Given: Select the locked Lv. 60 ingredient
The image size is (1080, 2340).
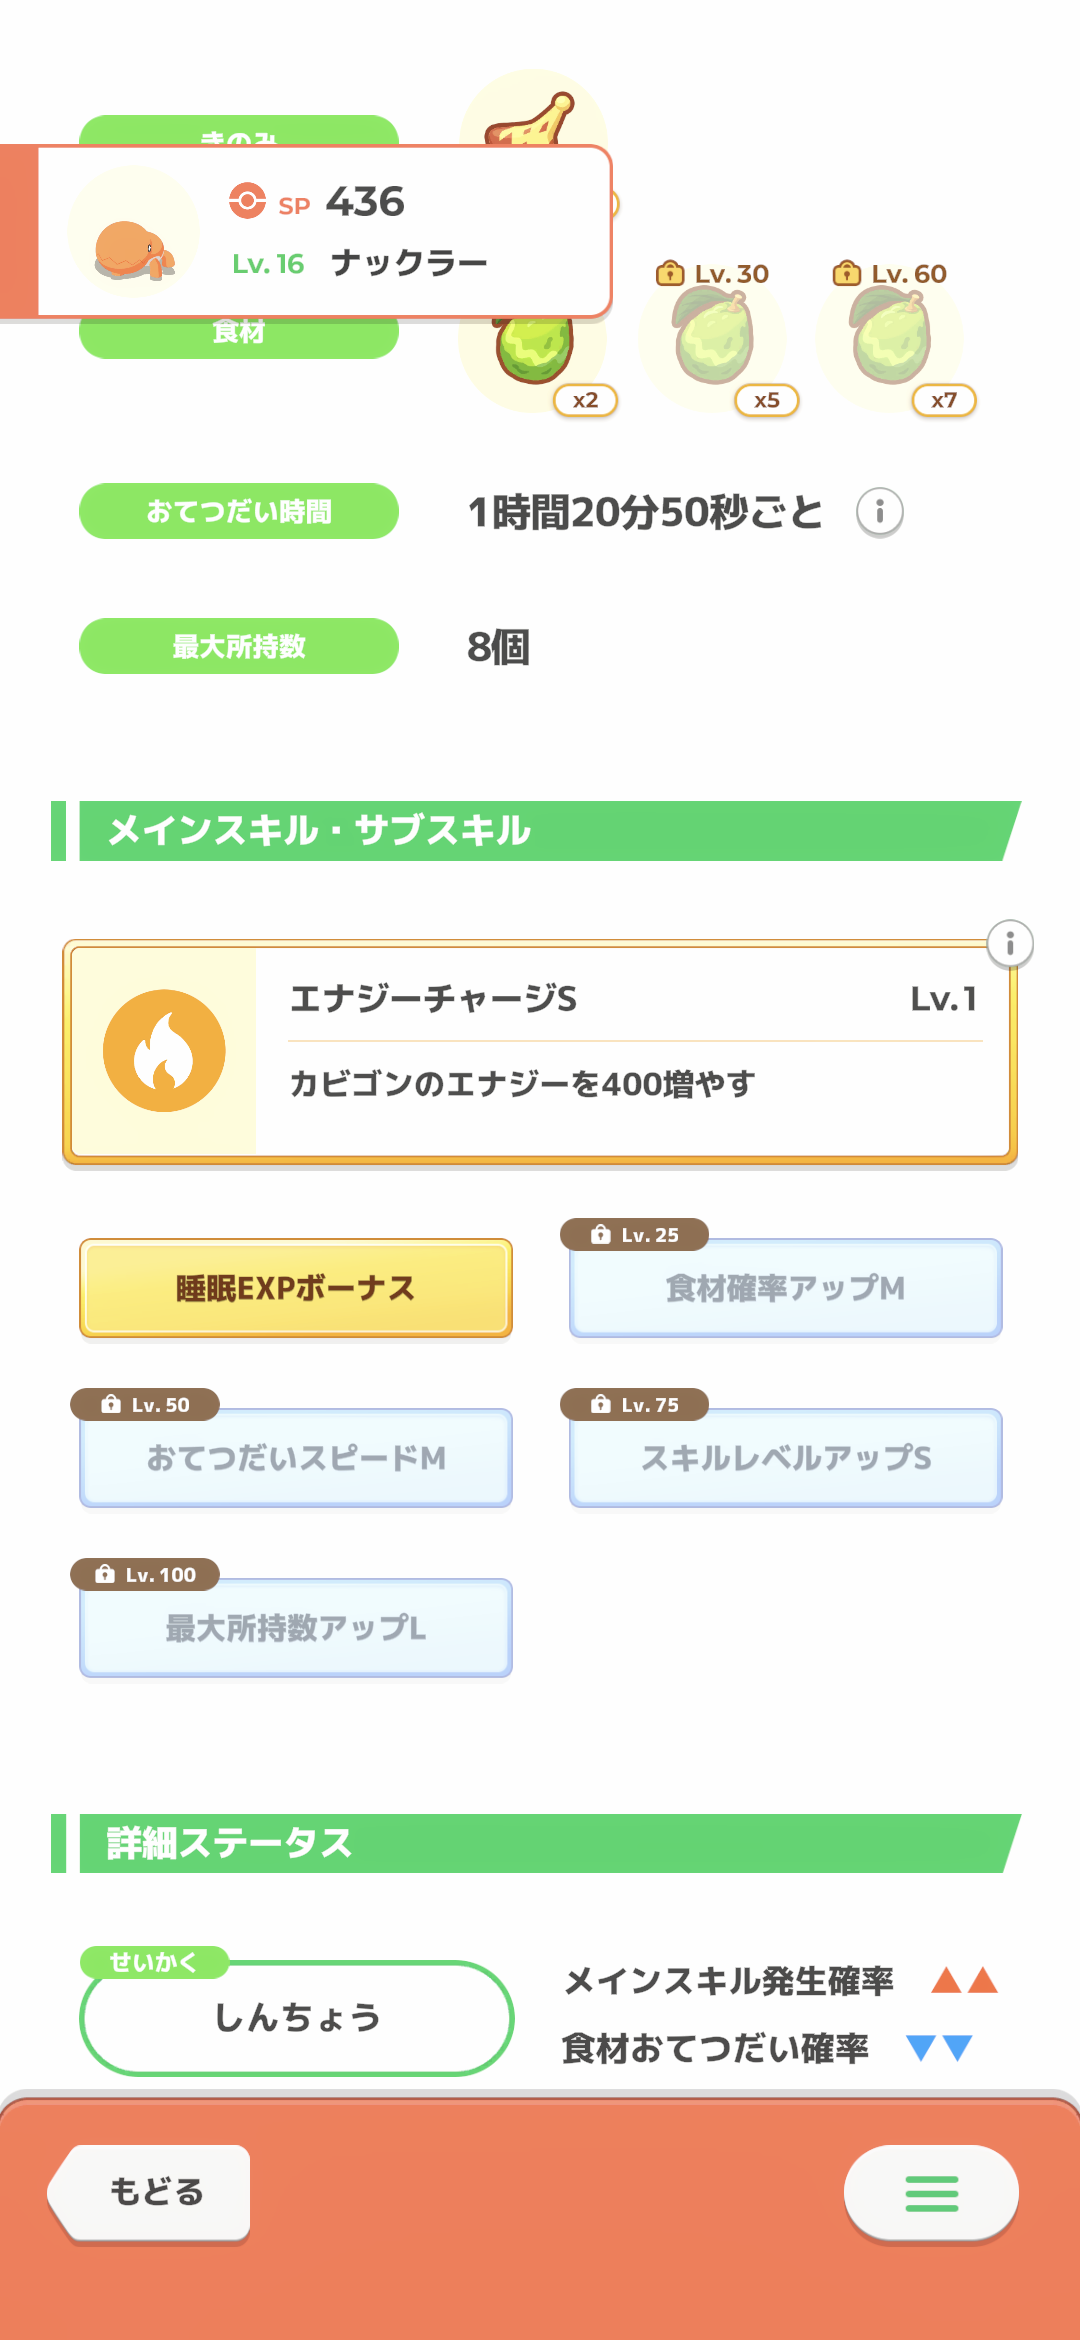Looking at the screenshot, I should click(890, 340).
